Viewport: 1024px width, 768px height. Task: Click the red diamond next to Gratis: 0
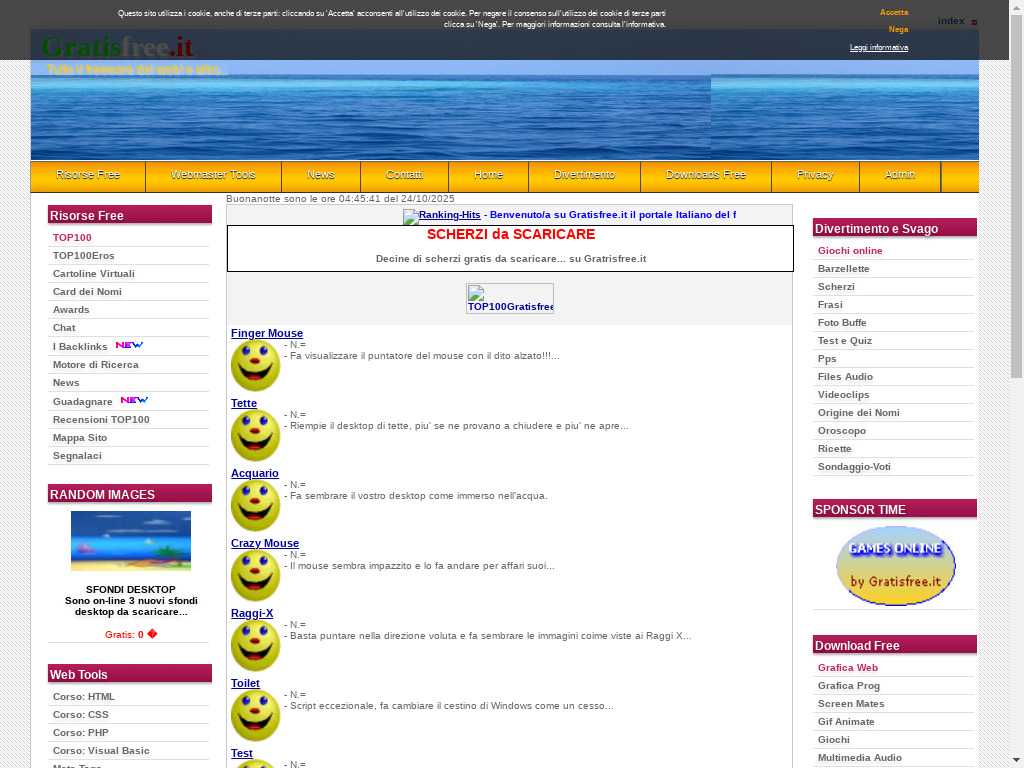tap(152, 634)
